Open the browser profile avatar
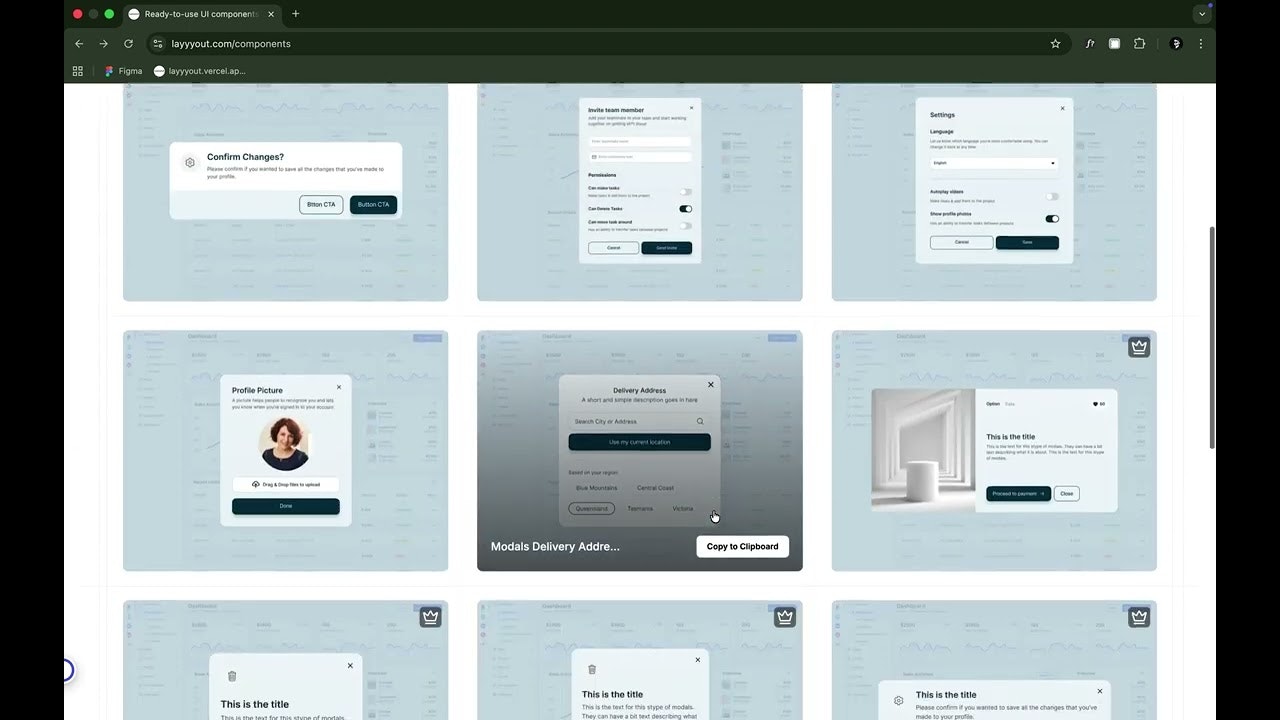Image resolution: width=1280 pixels, height=720 pixels. (x=1176, y=44)
